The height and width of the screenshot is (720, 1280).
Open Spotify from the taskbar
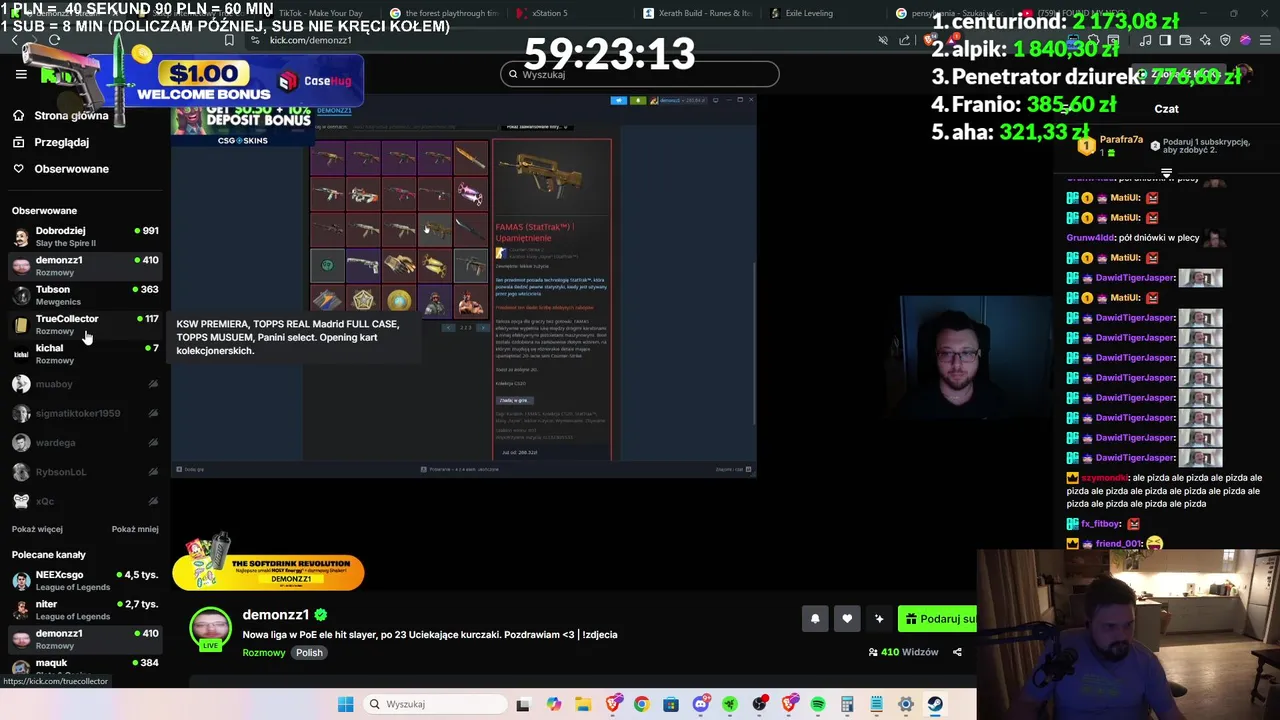[x=818, y=704]
